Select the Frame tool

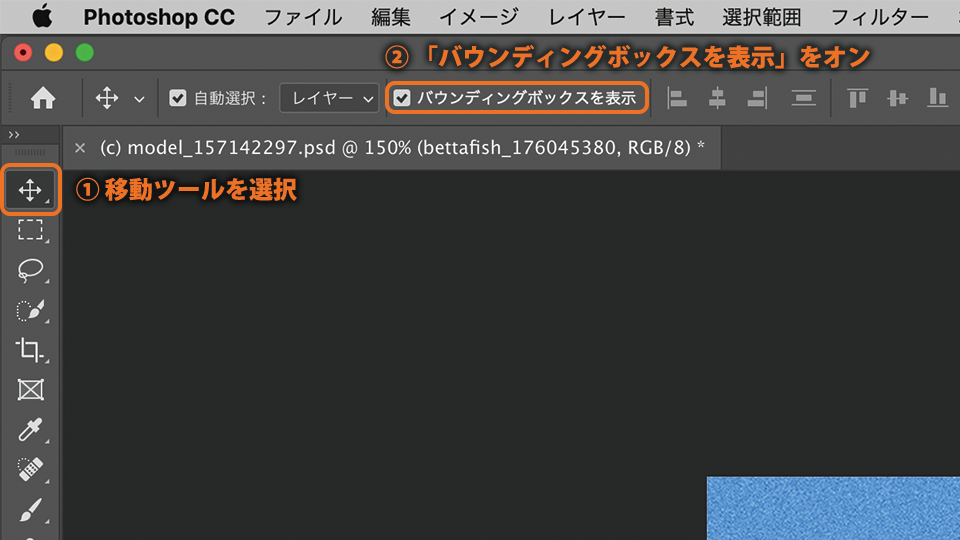pos(30,389)
